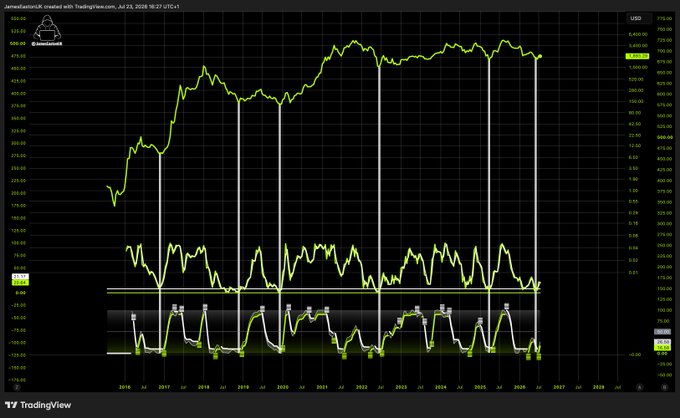
Task: Select the 2016 label on time axis
Action: click(124, 387)
